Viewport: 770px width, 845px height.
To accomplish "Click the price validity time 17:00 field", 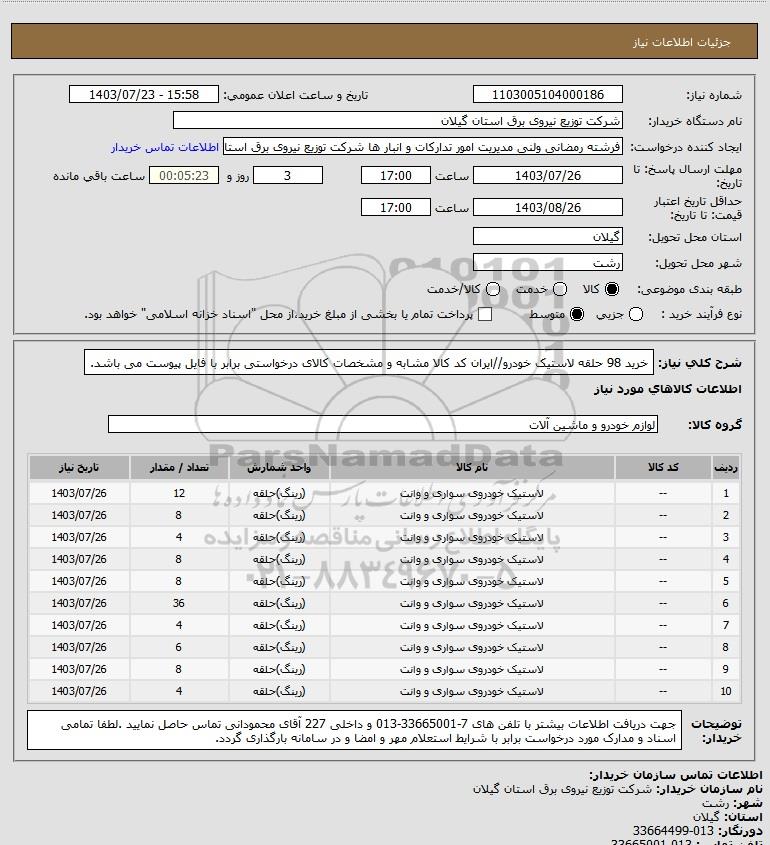I will [396, 207].
